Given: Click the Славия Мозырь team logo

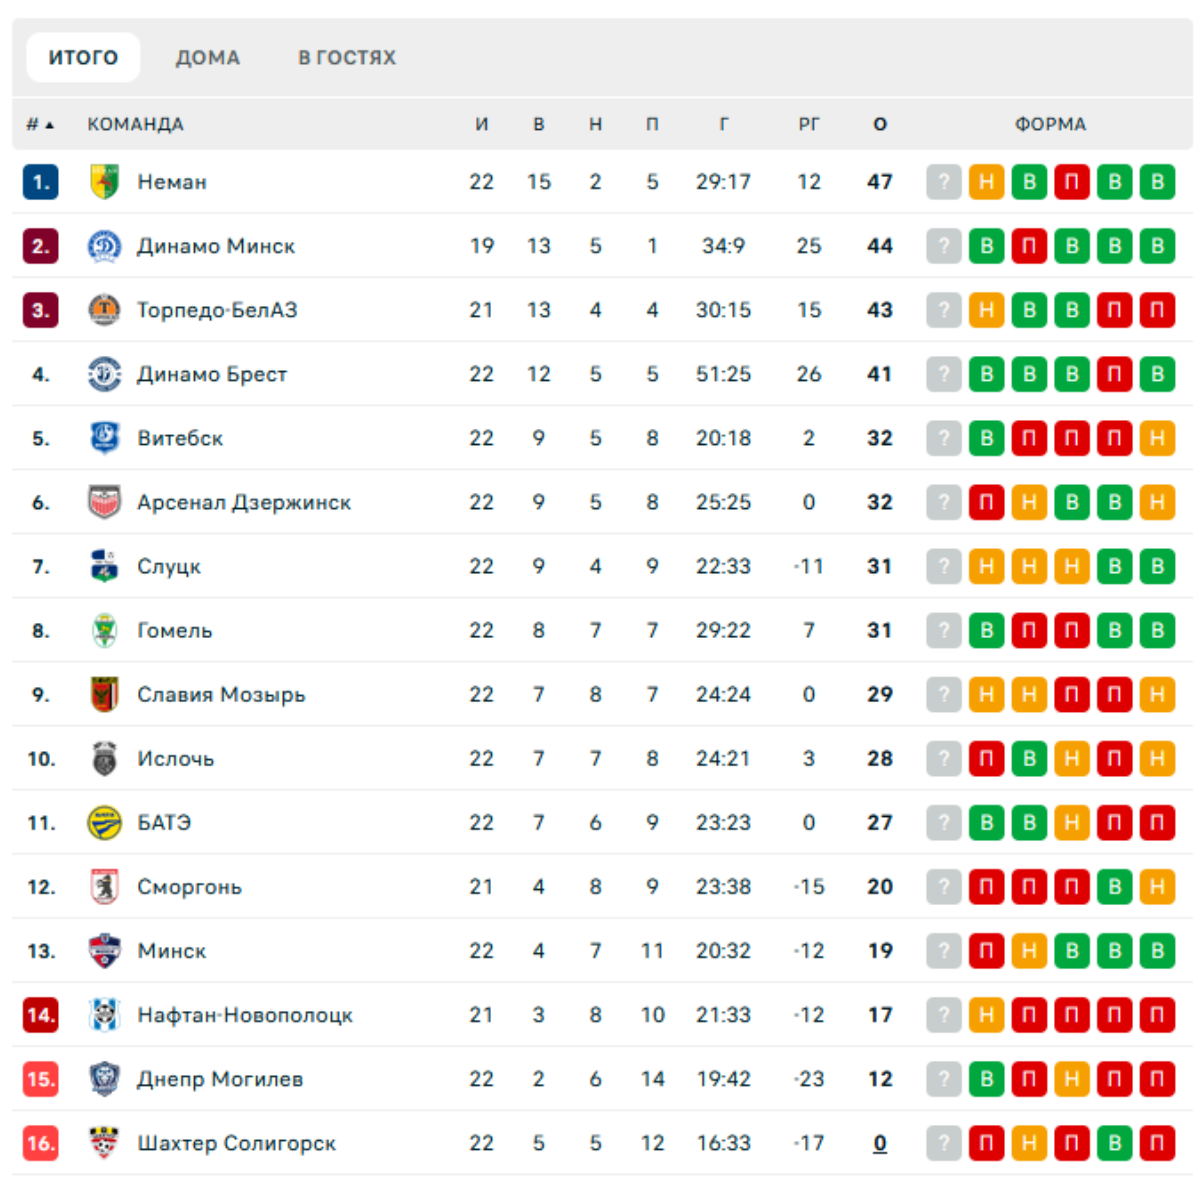Looking at the screenshot, I should click(104, 695).
